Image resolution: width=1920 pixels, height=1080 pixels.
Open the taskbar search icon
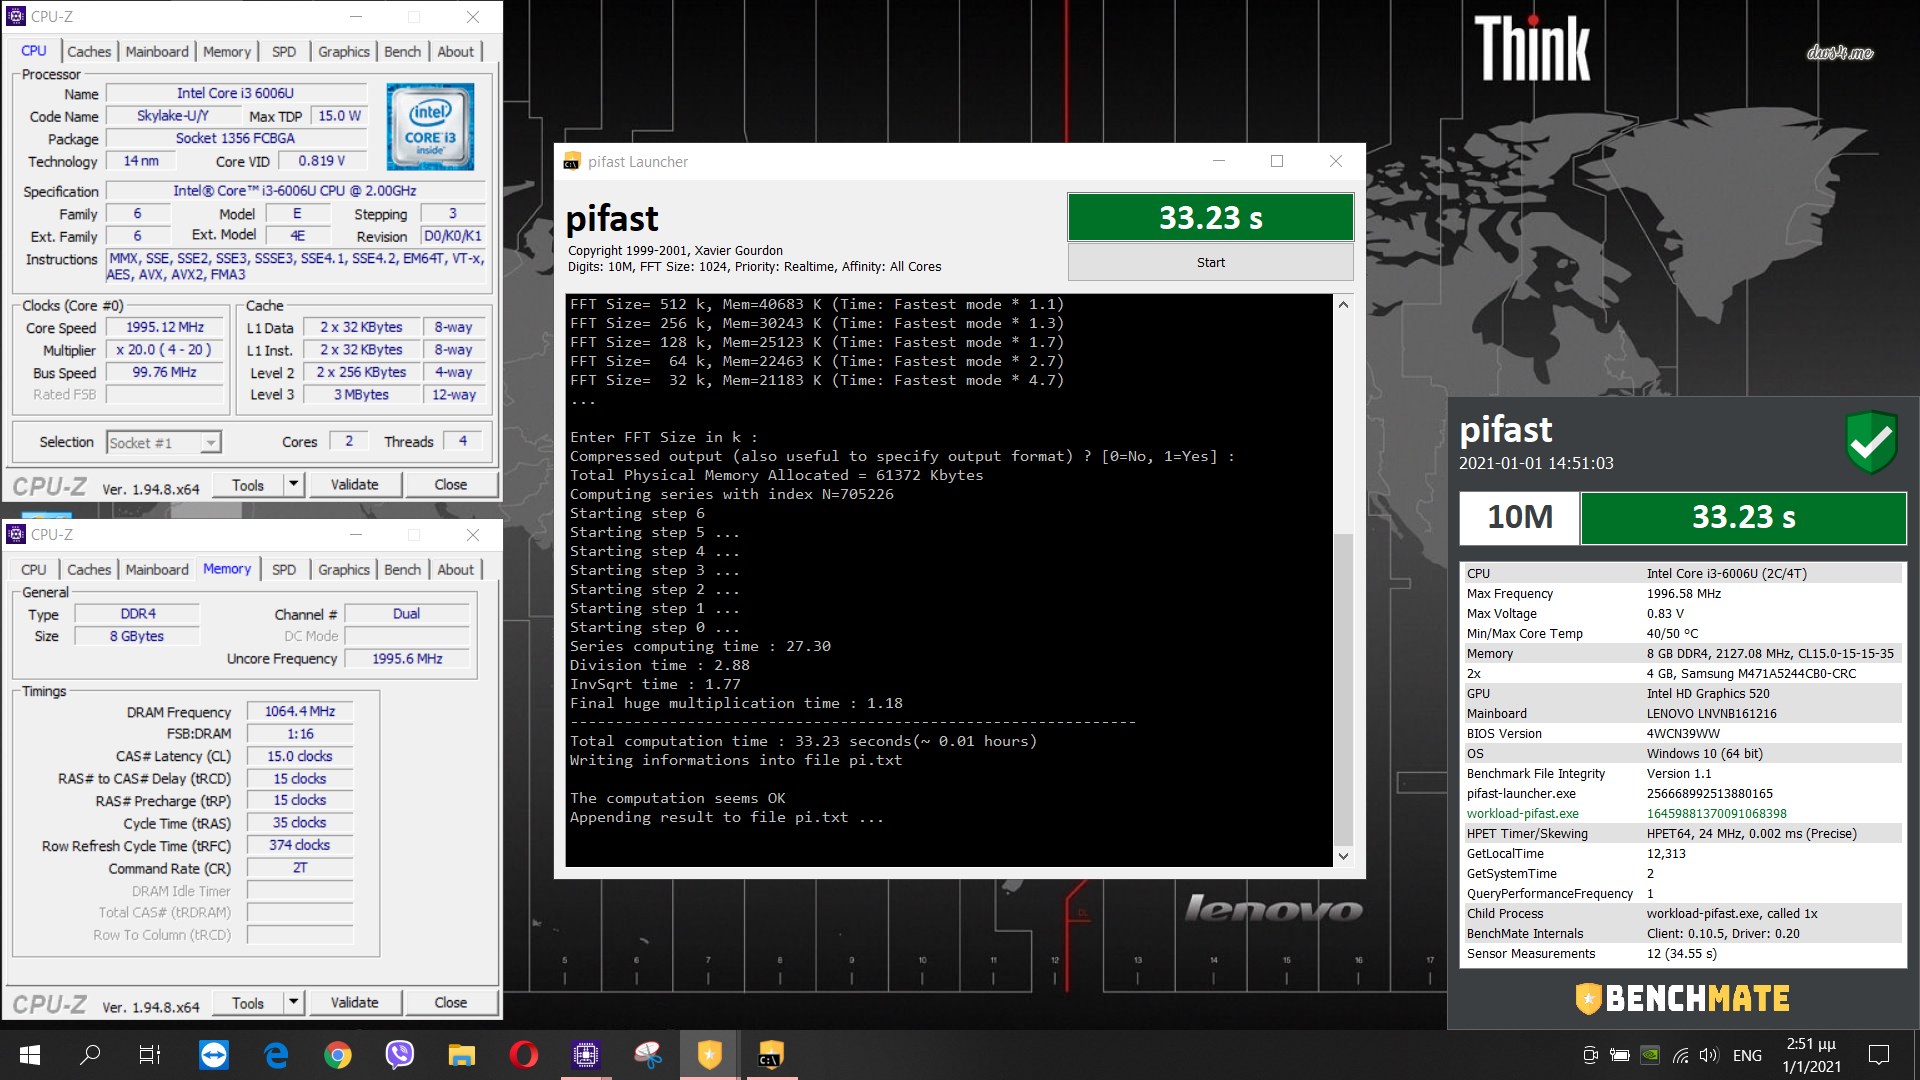(90, 1055)
